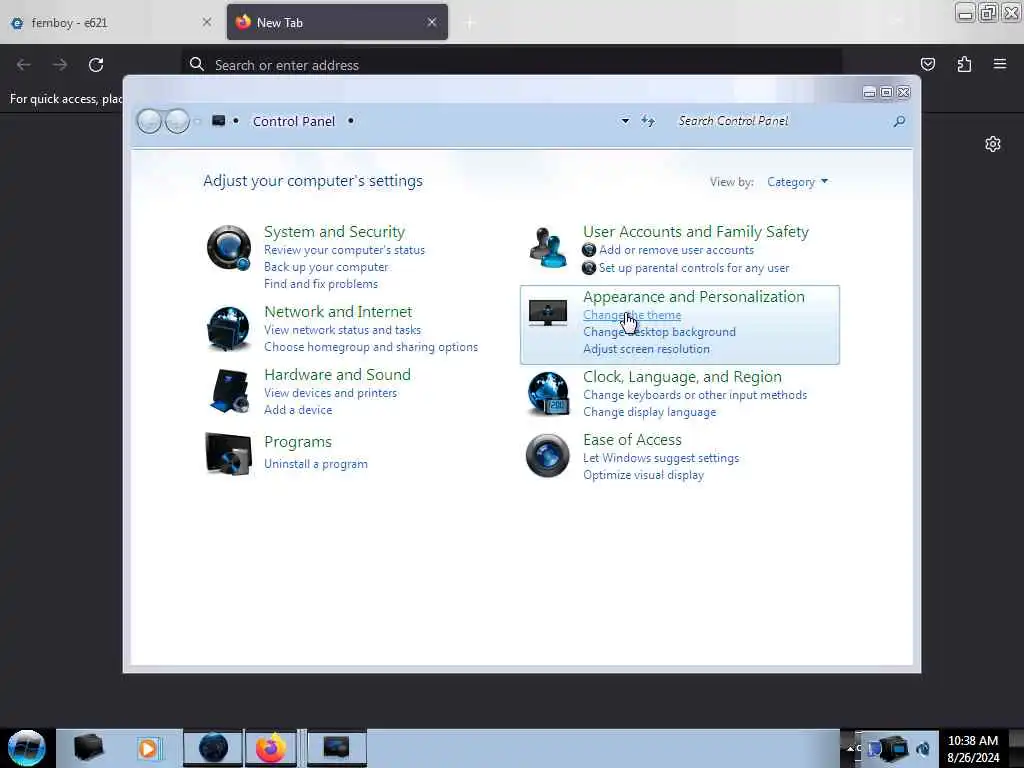Click the Control Panel search magnifier icon
Screen dimensions: 1024x768
pos(899,121)
